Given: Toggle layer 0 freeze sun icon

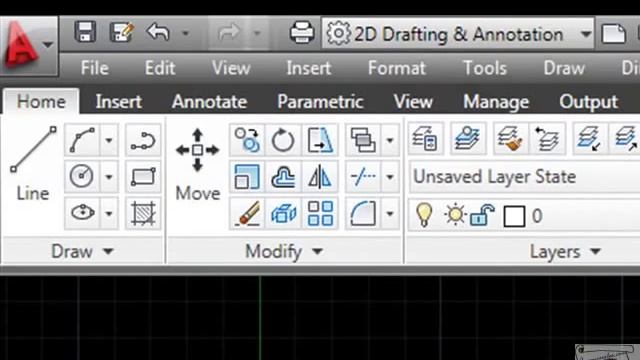Looking at the screenshot, I should pyautogui.click(x=455, y=215).
